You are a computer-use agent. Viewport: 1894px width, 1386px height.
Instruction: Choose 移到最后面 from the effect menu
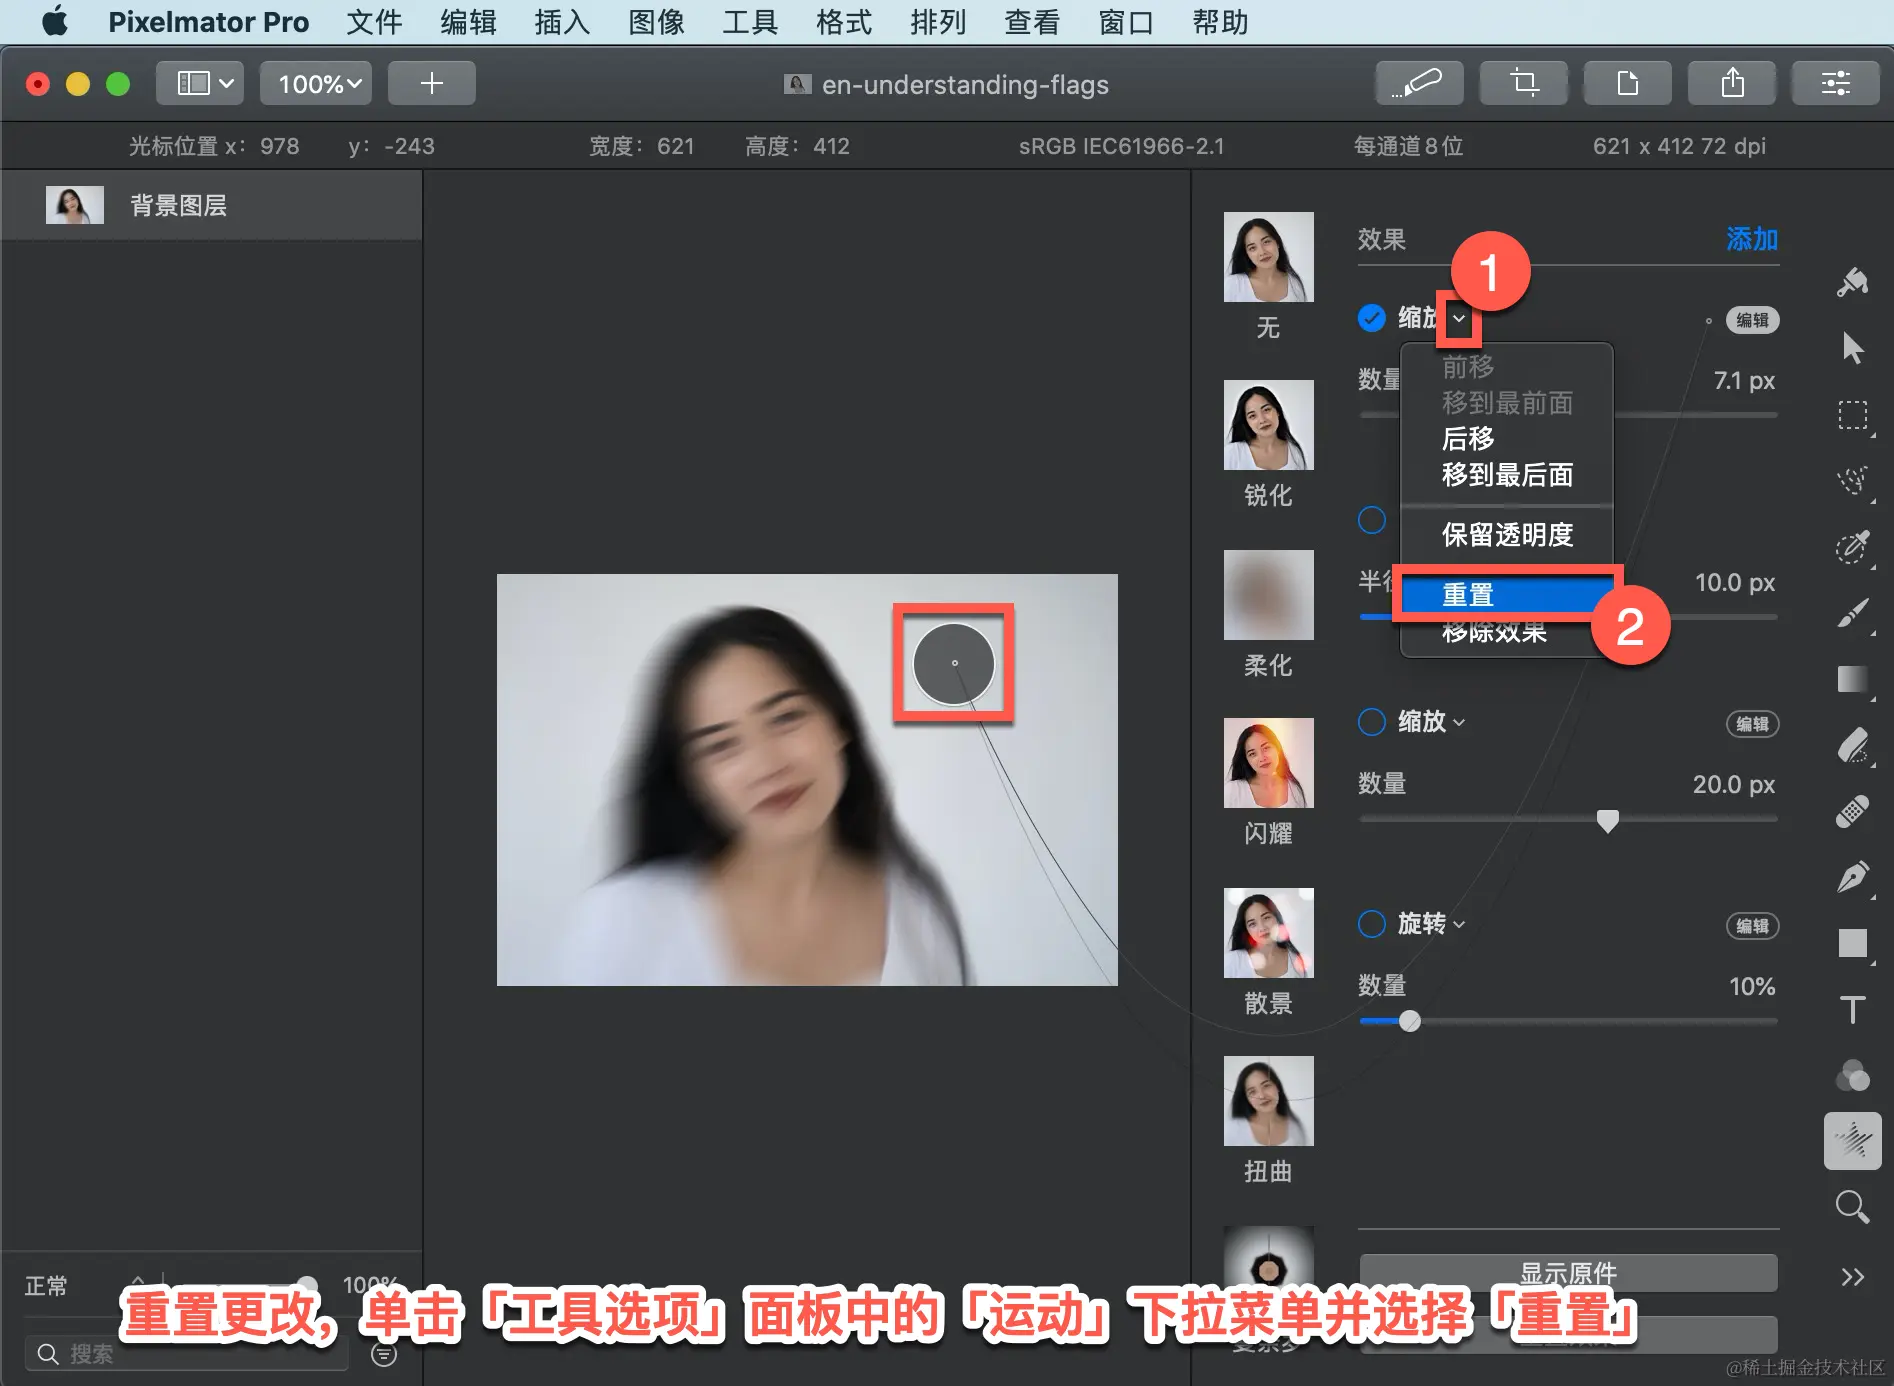pyautogui.click(x=1507, y=475)
